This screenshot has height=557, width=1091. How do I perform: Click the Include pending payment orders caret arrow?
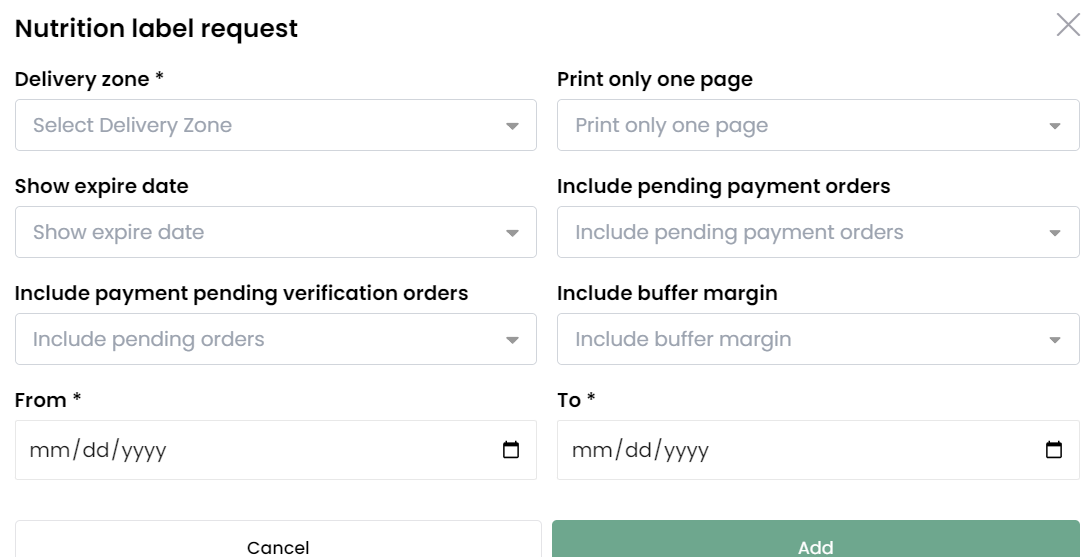(1055, 233)
